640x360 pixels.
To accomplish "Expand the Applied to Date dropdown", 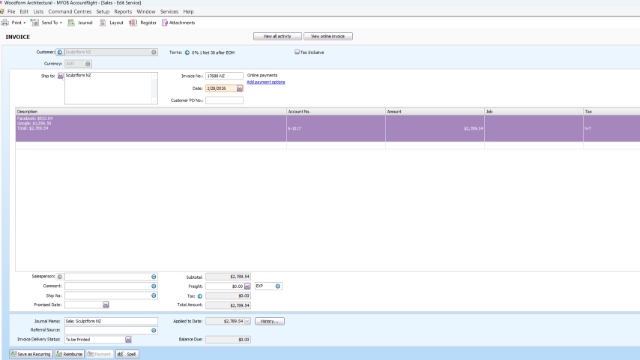I will [x=247, y=321].
